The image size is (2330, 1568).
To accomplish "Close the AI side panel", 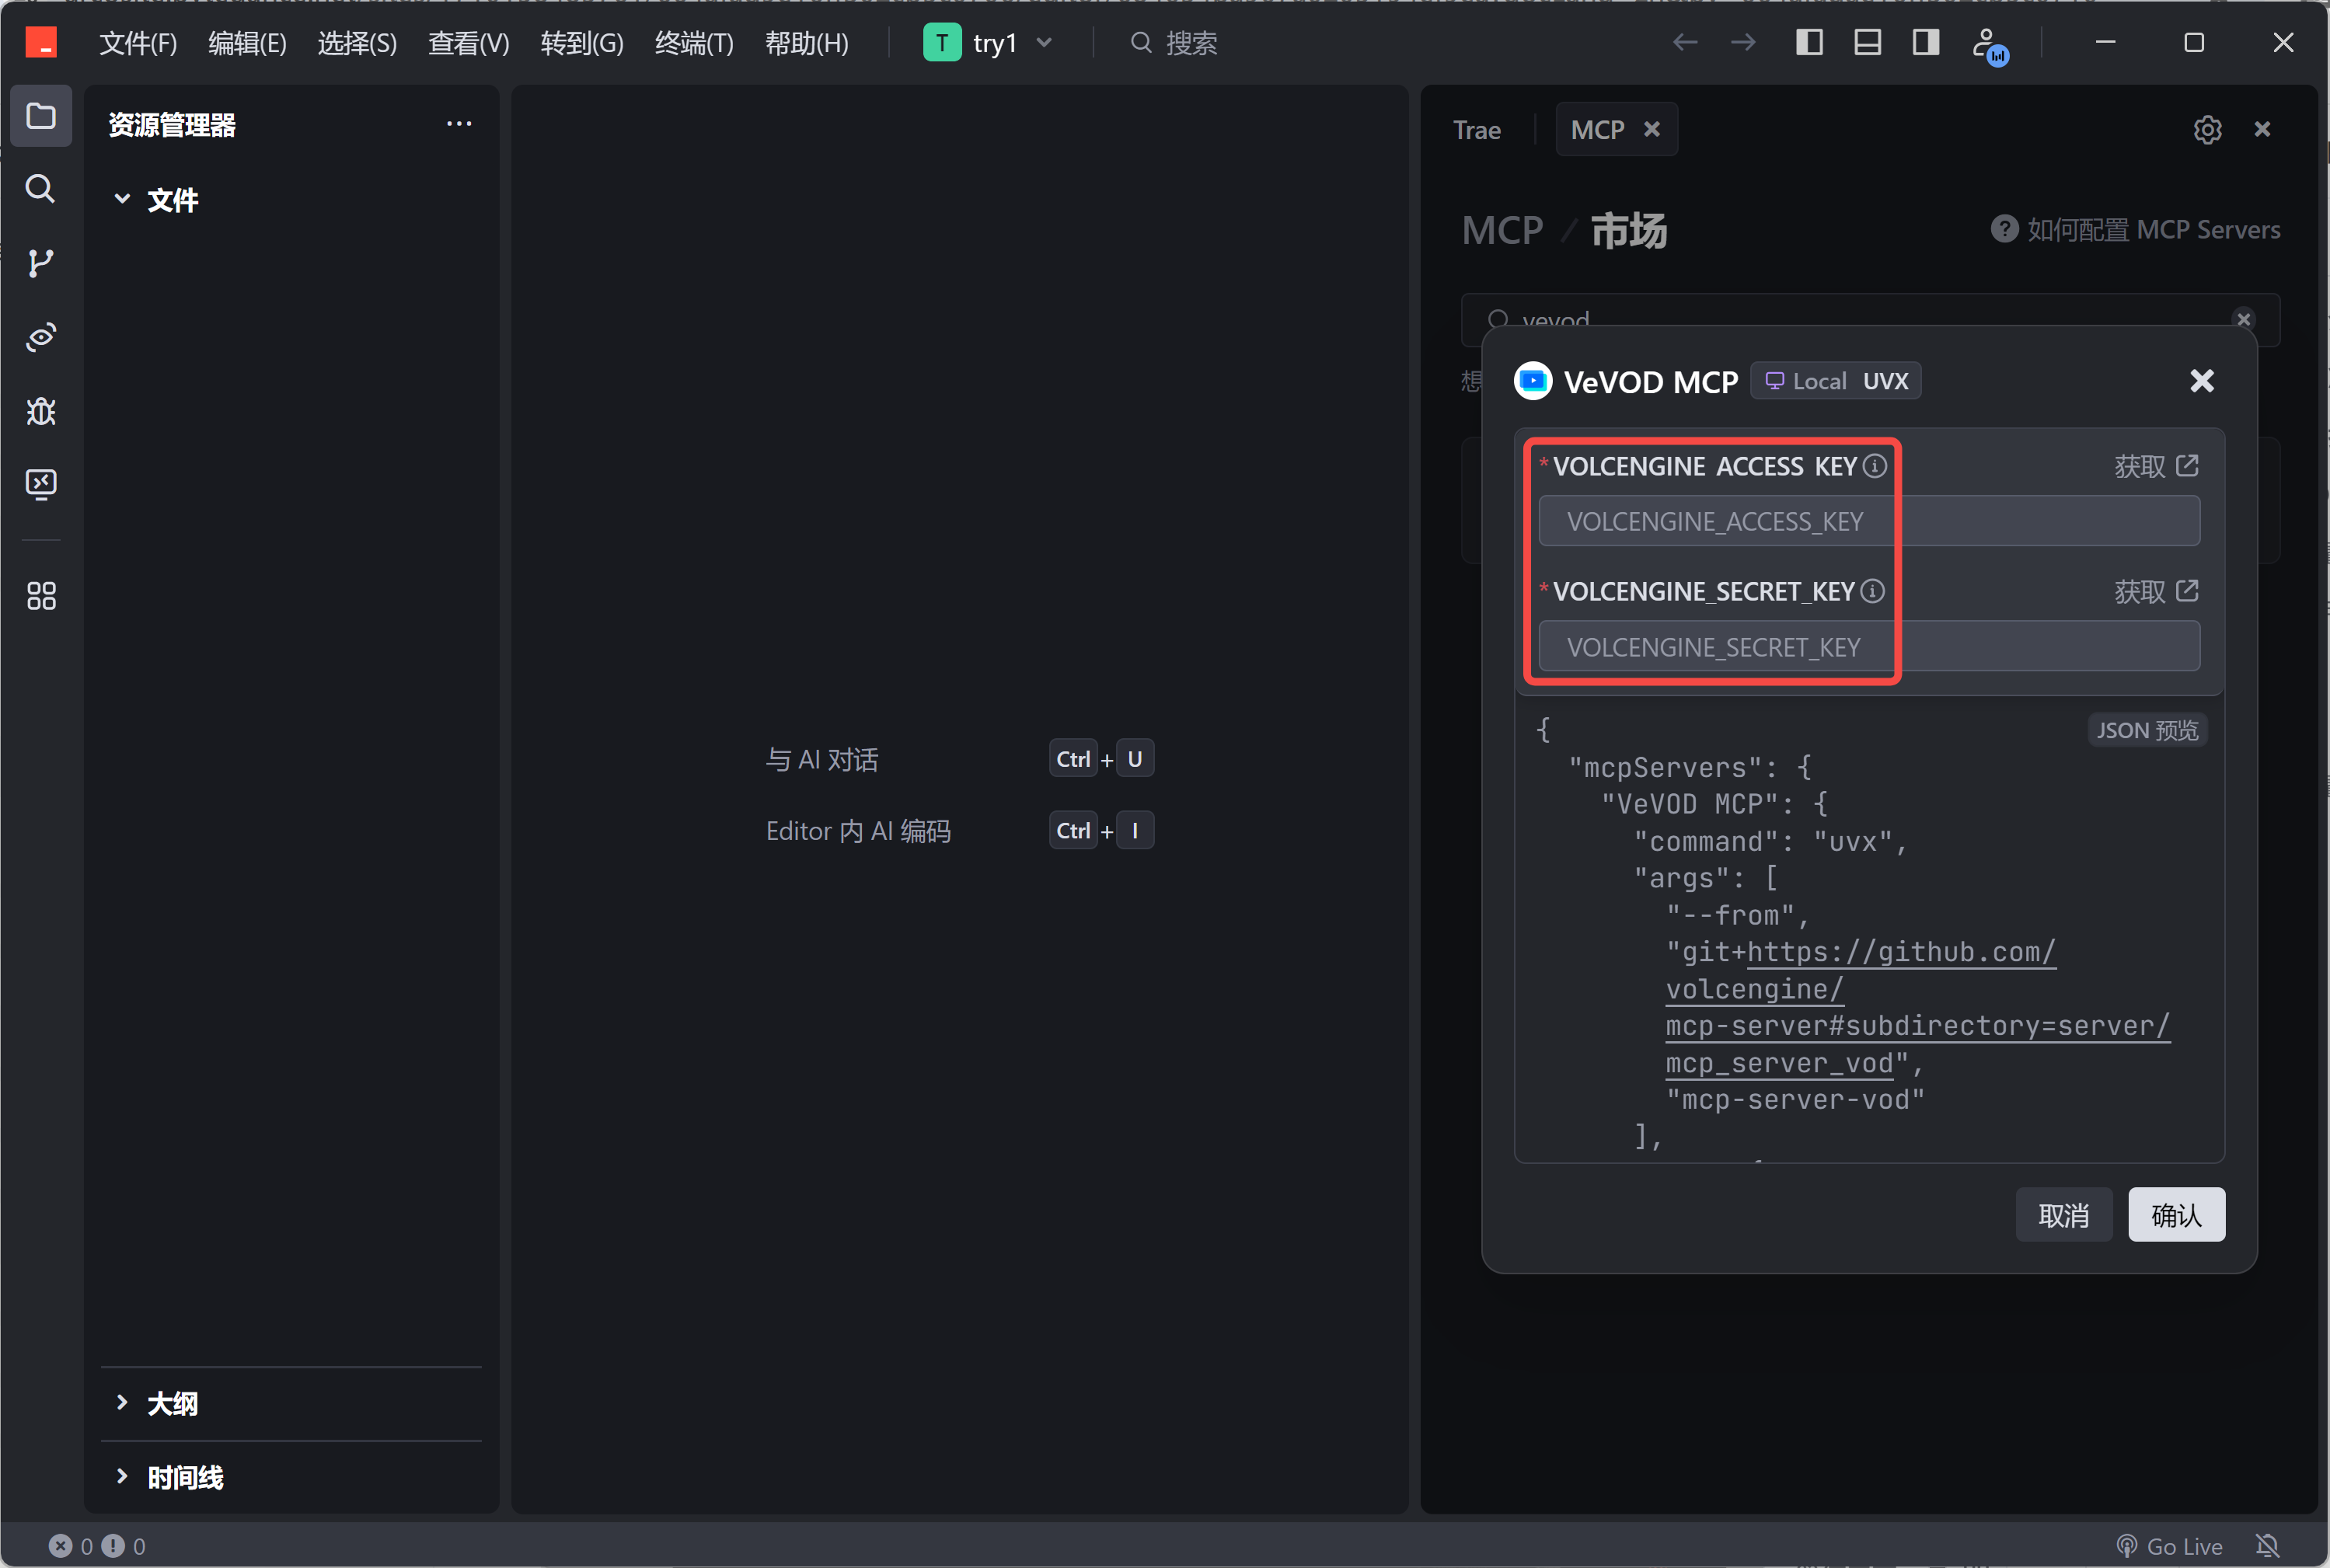I will click(x=2262, y=129).
